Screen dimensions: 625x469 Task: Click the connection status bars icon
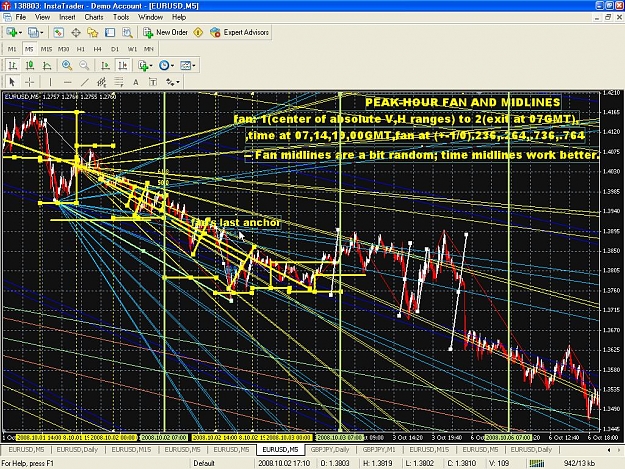coord(537,463)
